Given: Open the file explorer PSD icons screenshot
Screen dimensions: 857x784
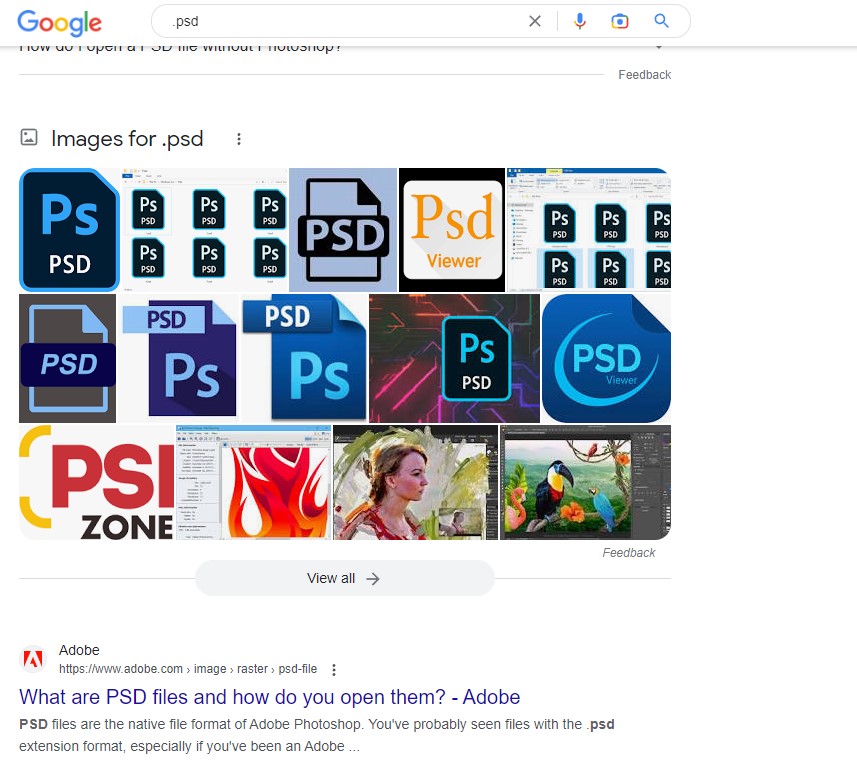Looking at the screenshot, I should 589,230.
